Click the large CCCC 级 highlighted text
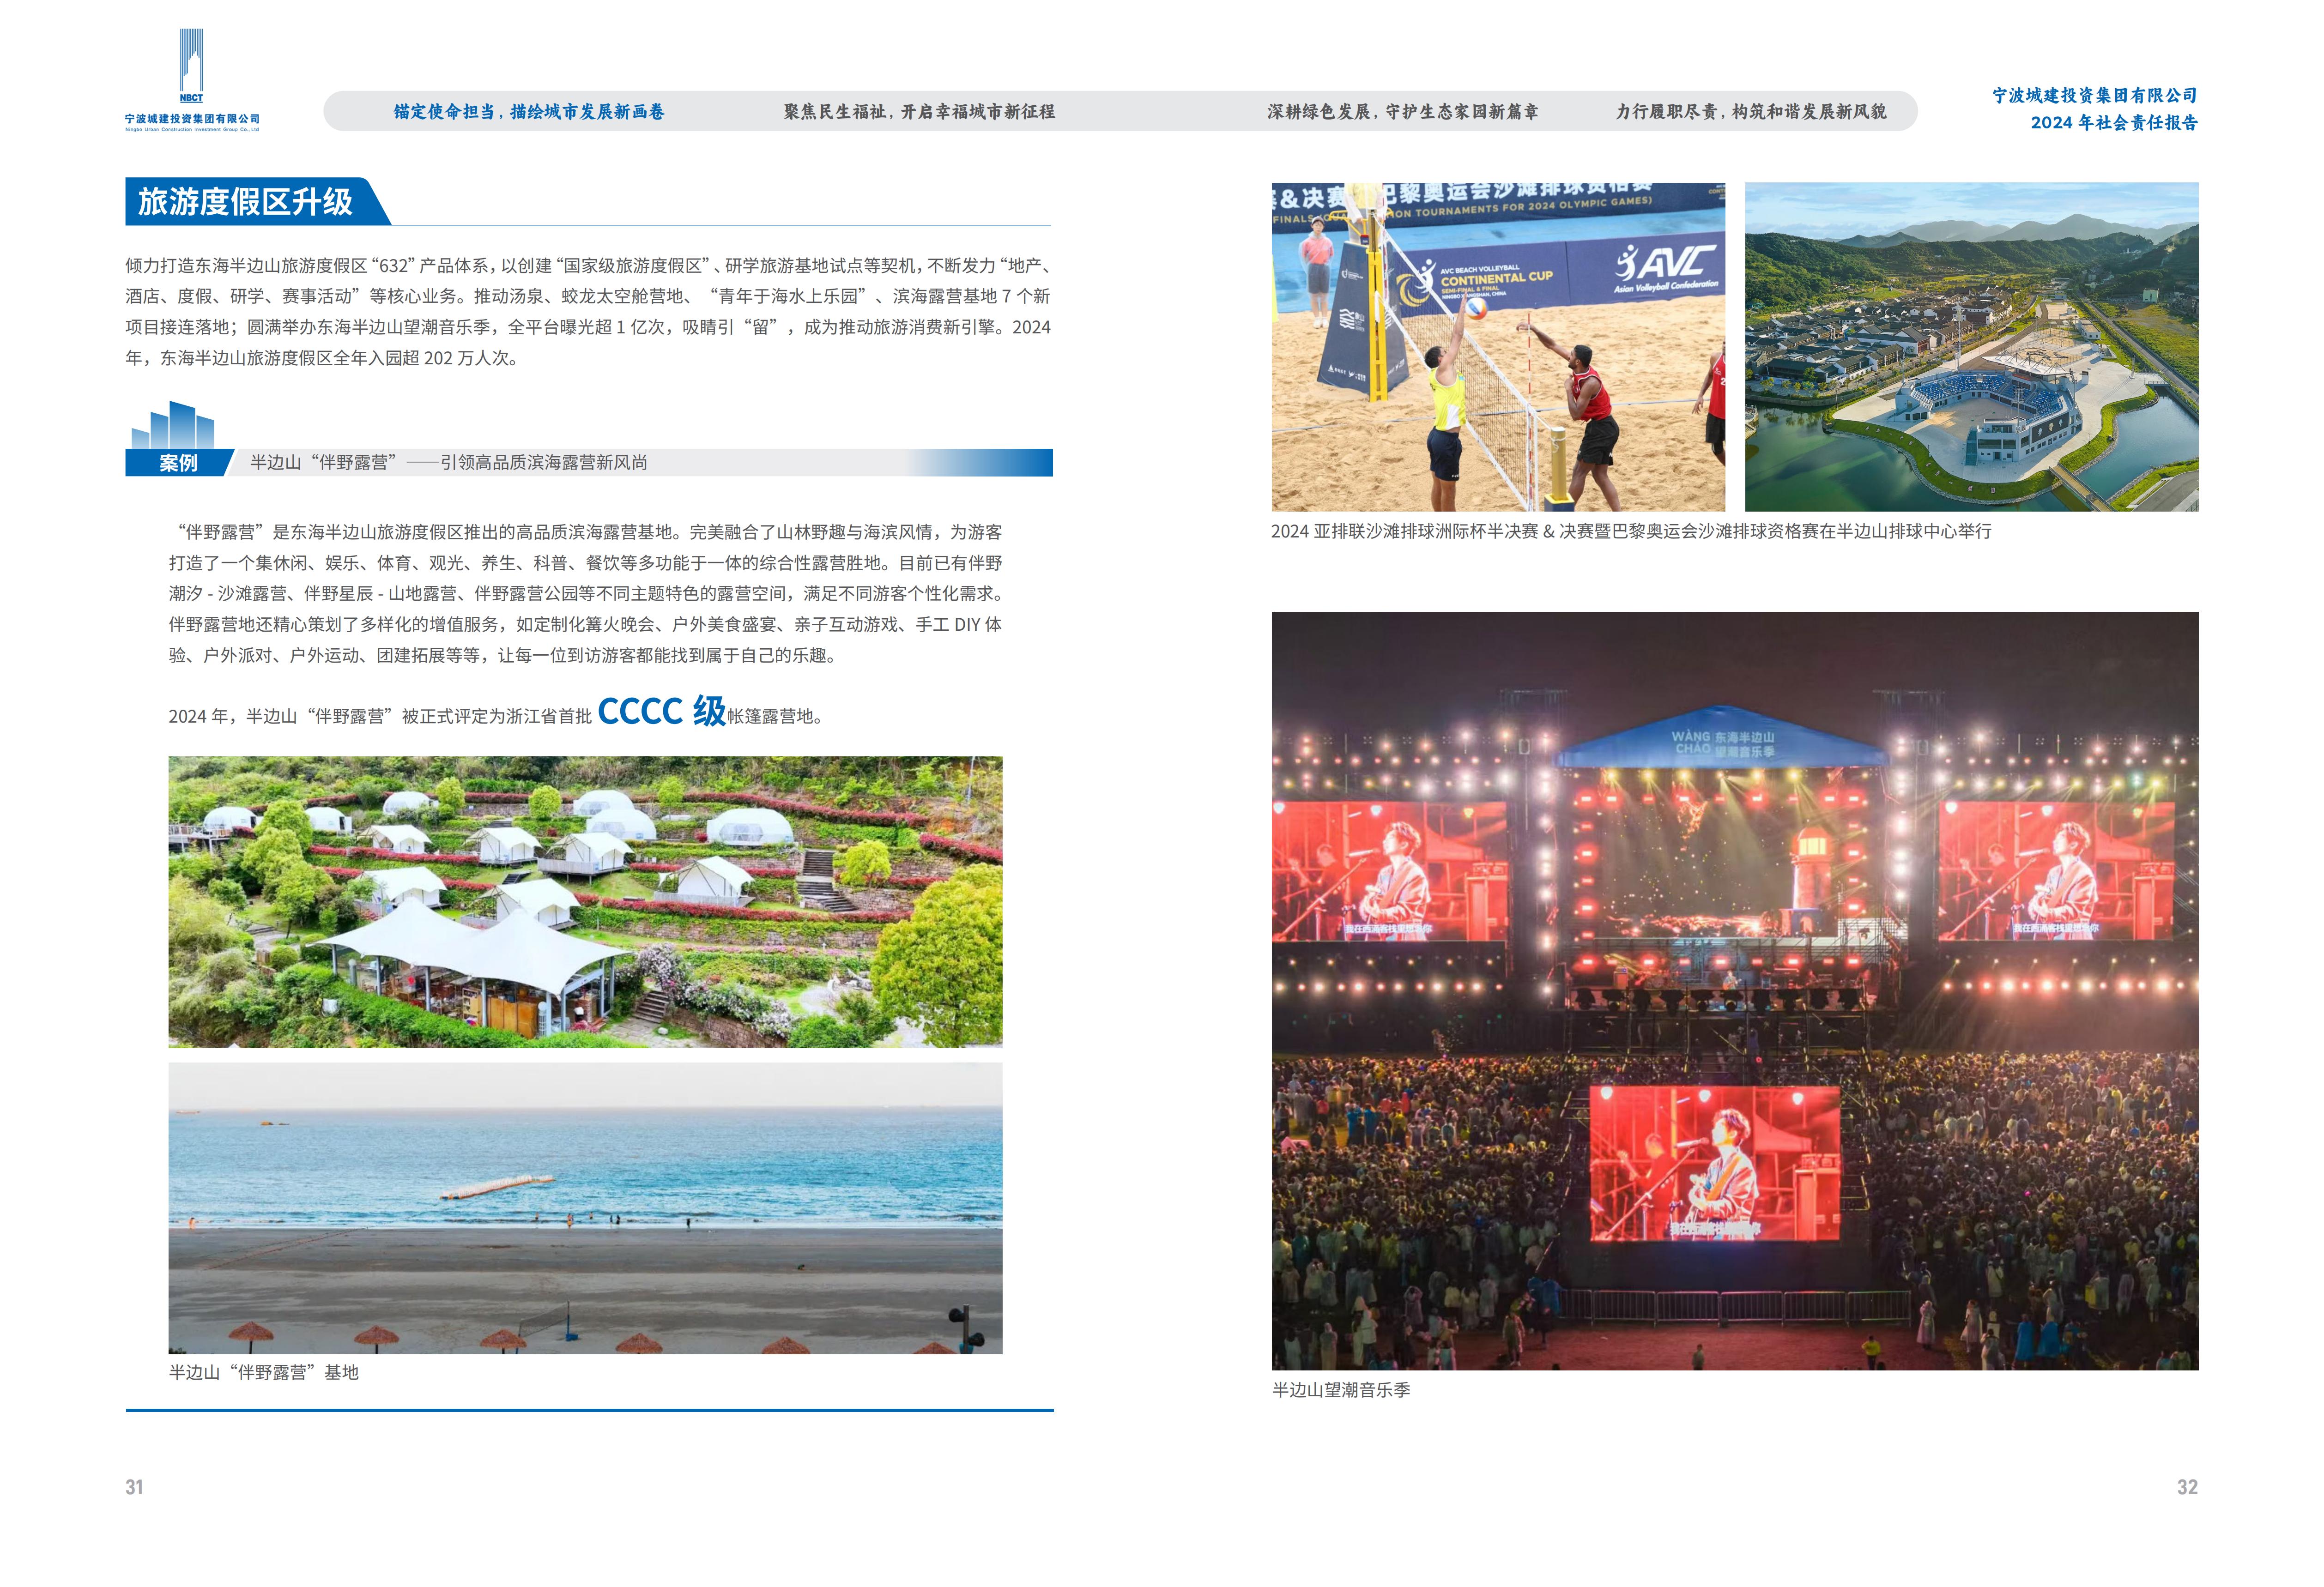This screenshot has width=2324, height=1587. [x=661, y=711]
